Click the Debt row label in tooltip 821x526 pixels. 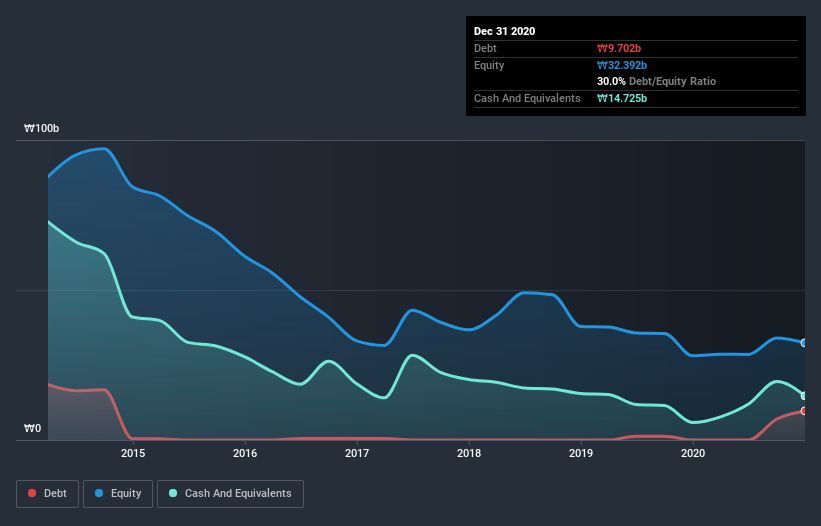tap(485, 48)
